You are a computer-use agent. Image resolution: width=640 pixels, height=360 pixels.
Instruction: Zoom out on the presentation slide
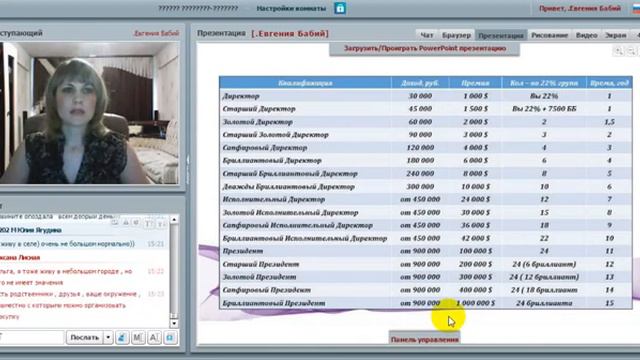(x=631, y=51)
